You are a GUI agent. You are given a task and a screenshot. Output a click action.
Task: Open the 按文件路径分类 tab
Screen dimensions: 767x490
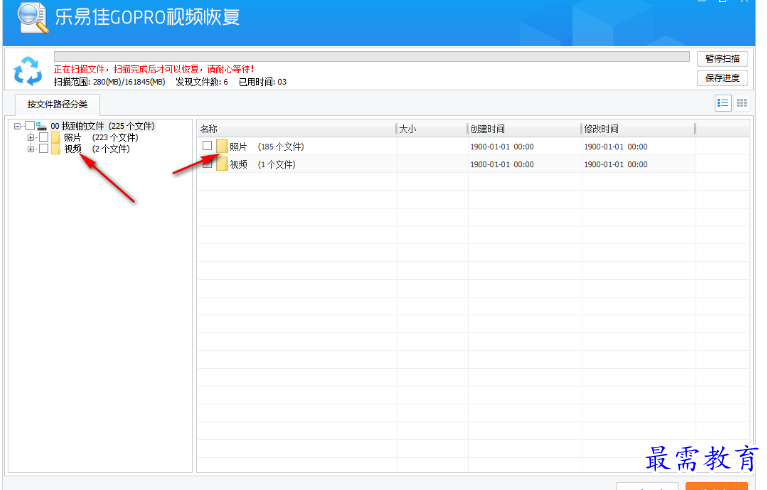pos(58,104)
